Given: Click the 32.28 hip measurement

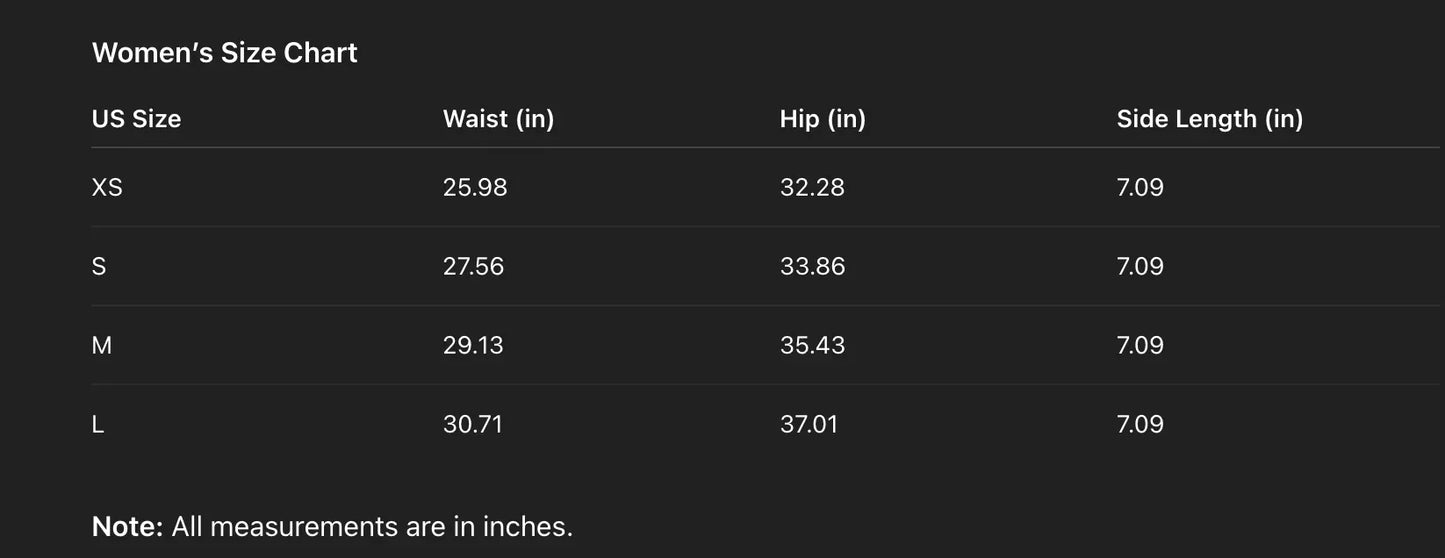Looking at the screenshot, I should point(812,187).
